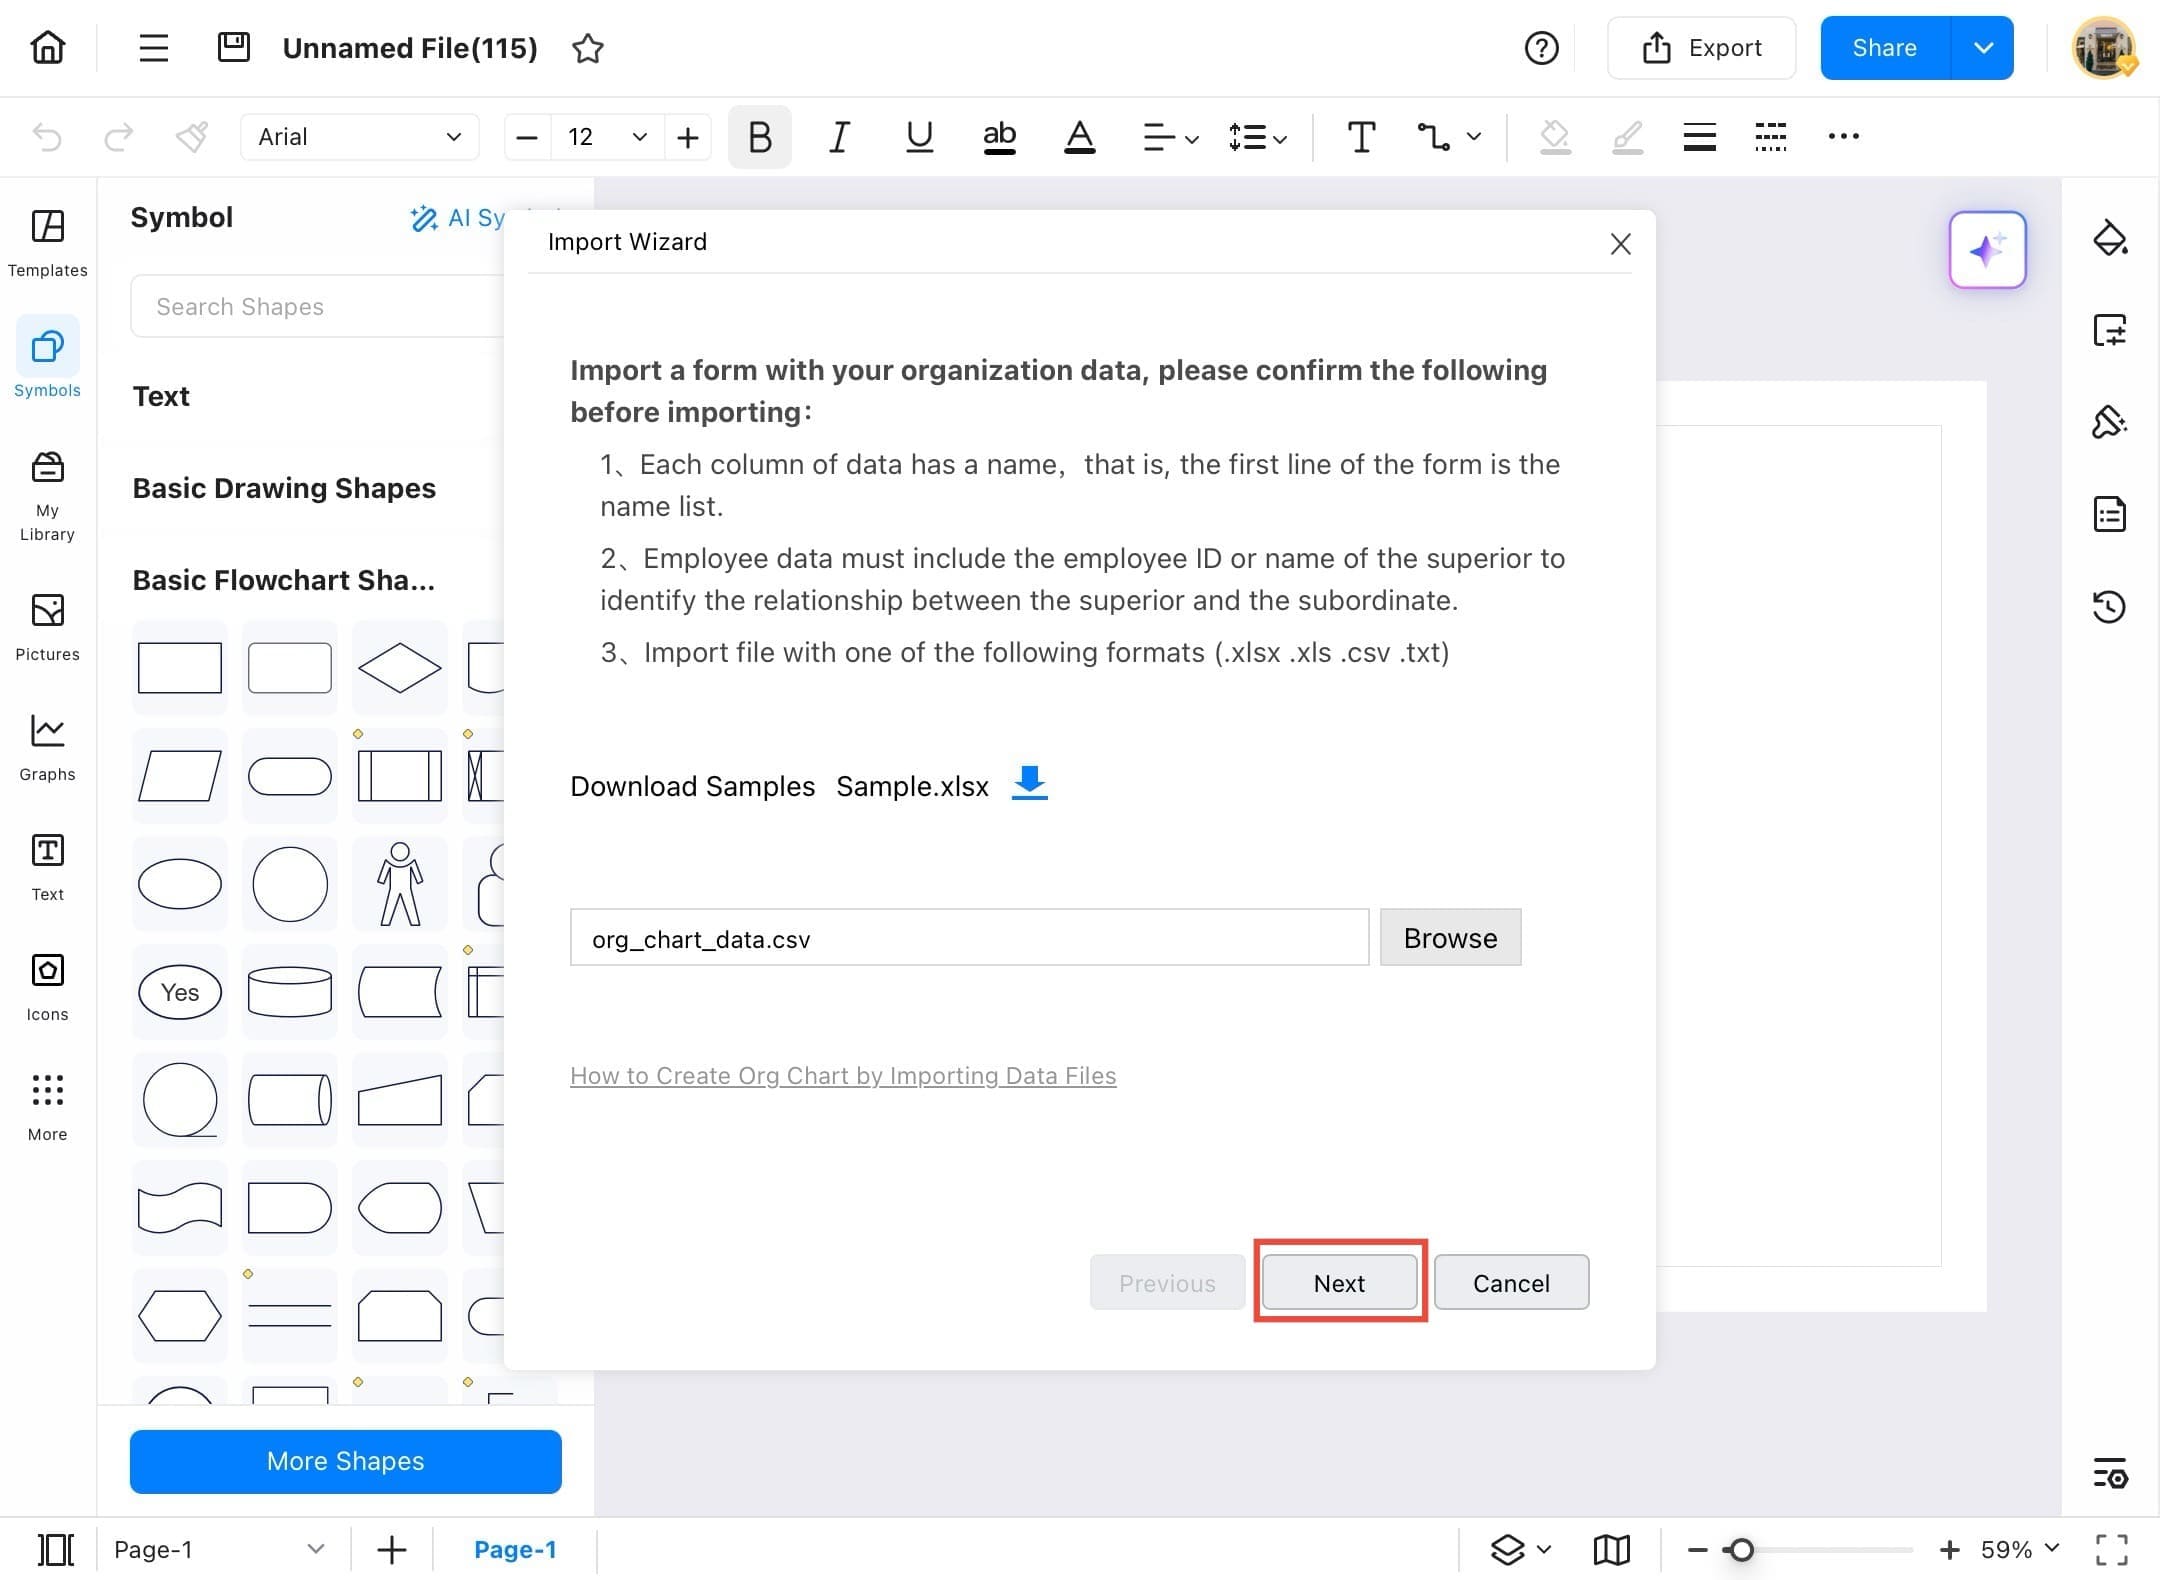Open the Templates sidebar panel

[x=47, y=242]
